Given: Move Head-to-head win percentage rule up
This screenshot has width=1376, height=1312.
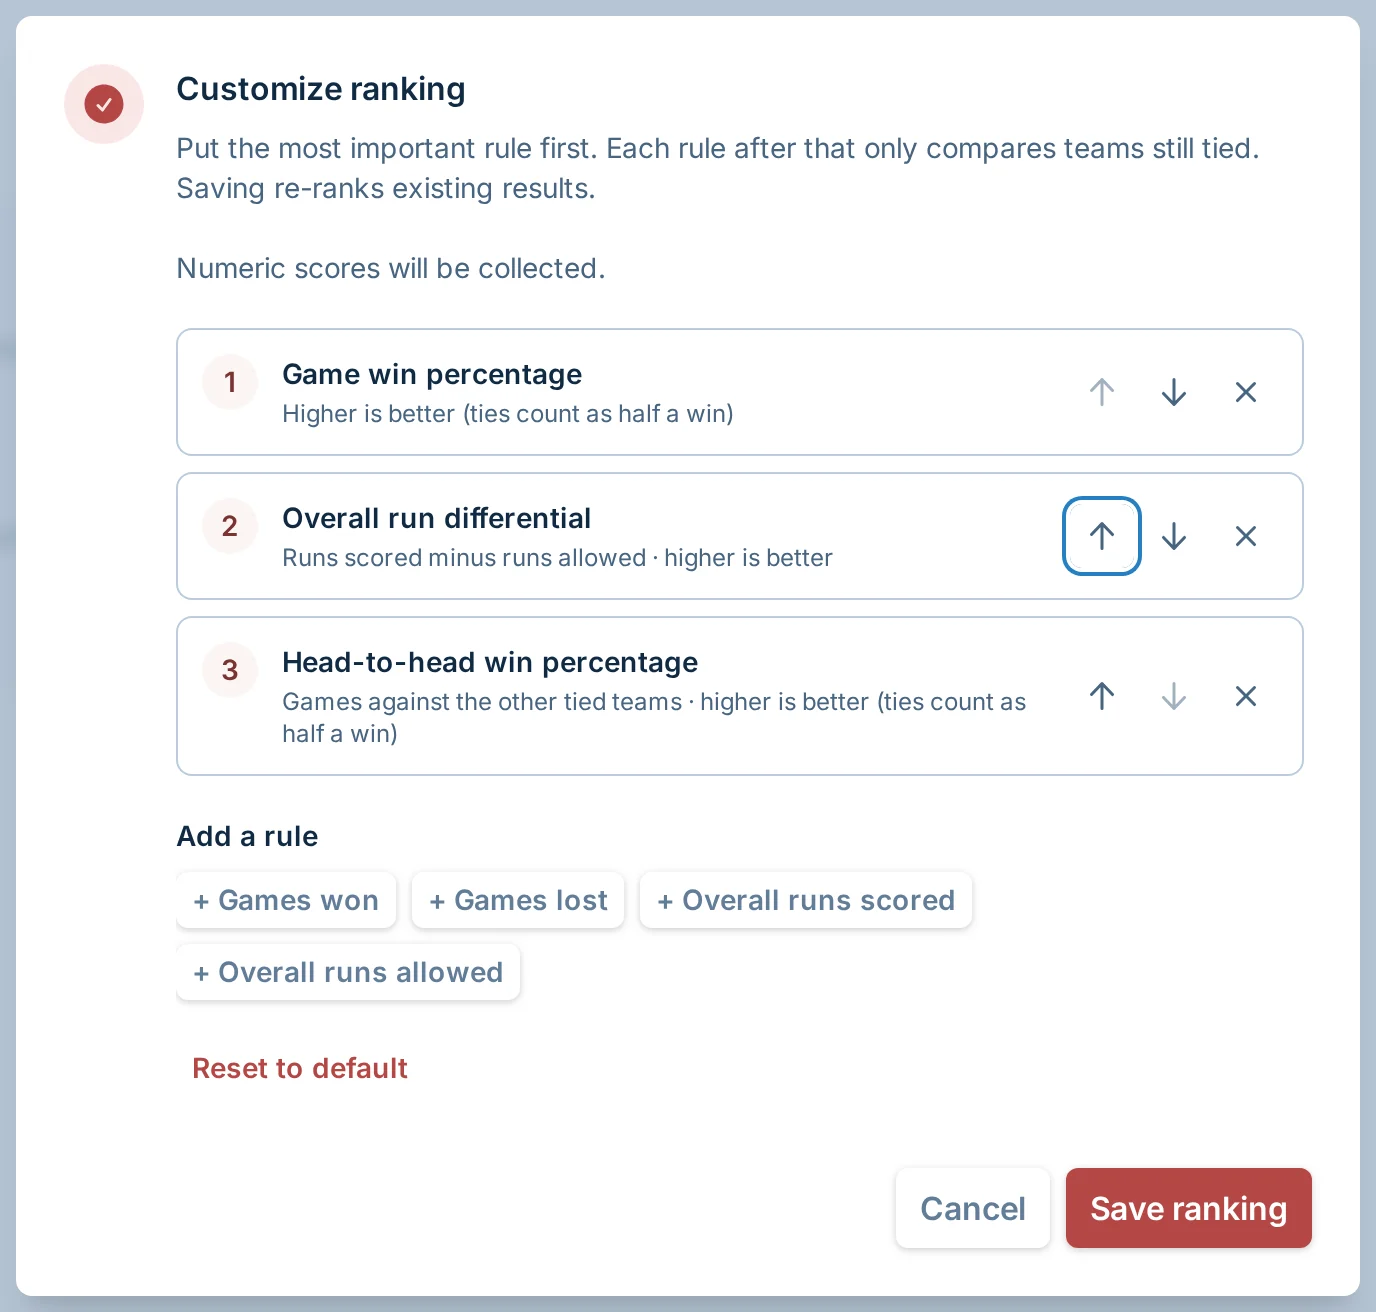Looking at the screenshot, I should click(x=1102, y=696).
